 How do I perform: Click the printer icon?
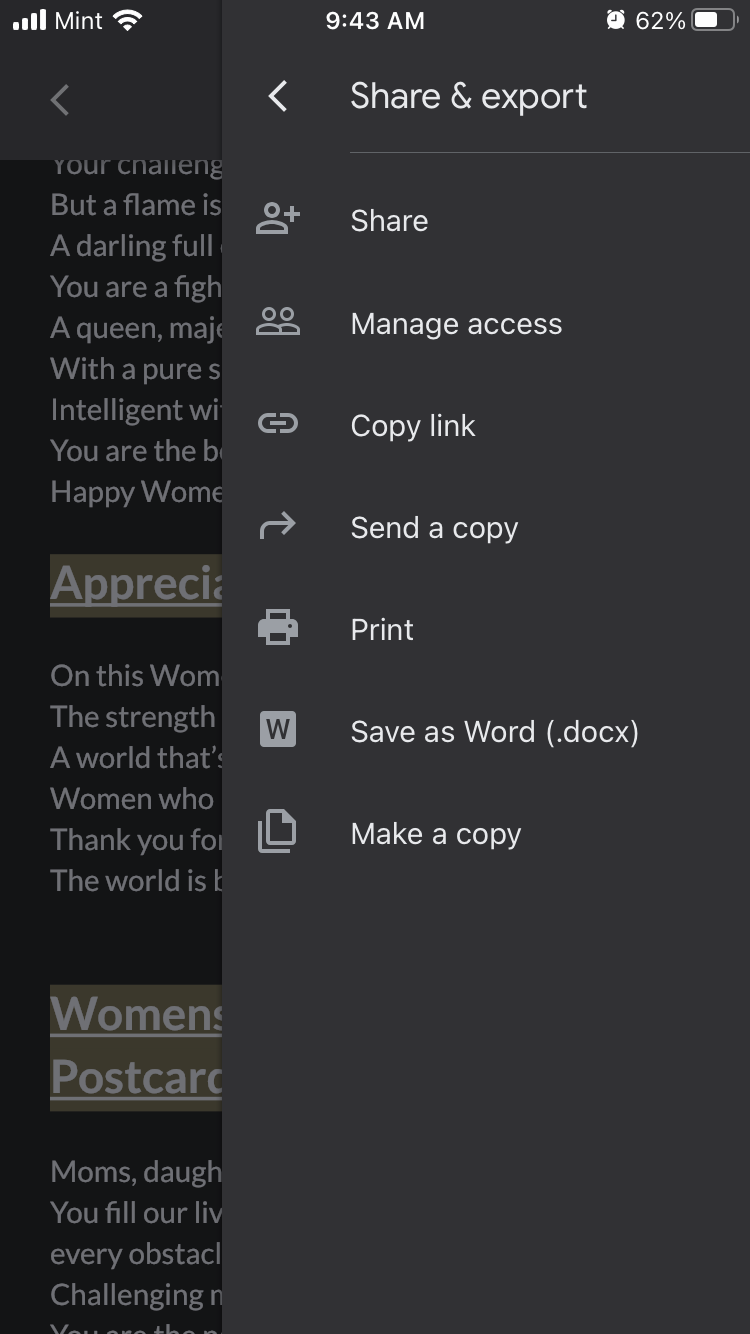click(278, 629)
